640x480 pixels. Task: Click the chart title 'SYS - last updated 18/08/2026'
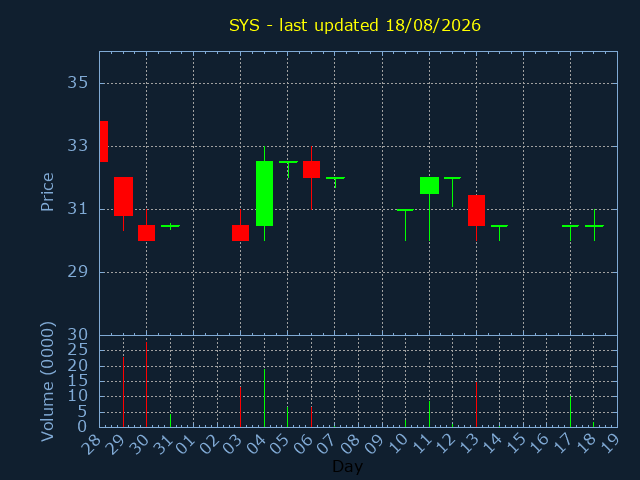pos(355,25)
